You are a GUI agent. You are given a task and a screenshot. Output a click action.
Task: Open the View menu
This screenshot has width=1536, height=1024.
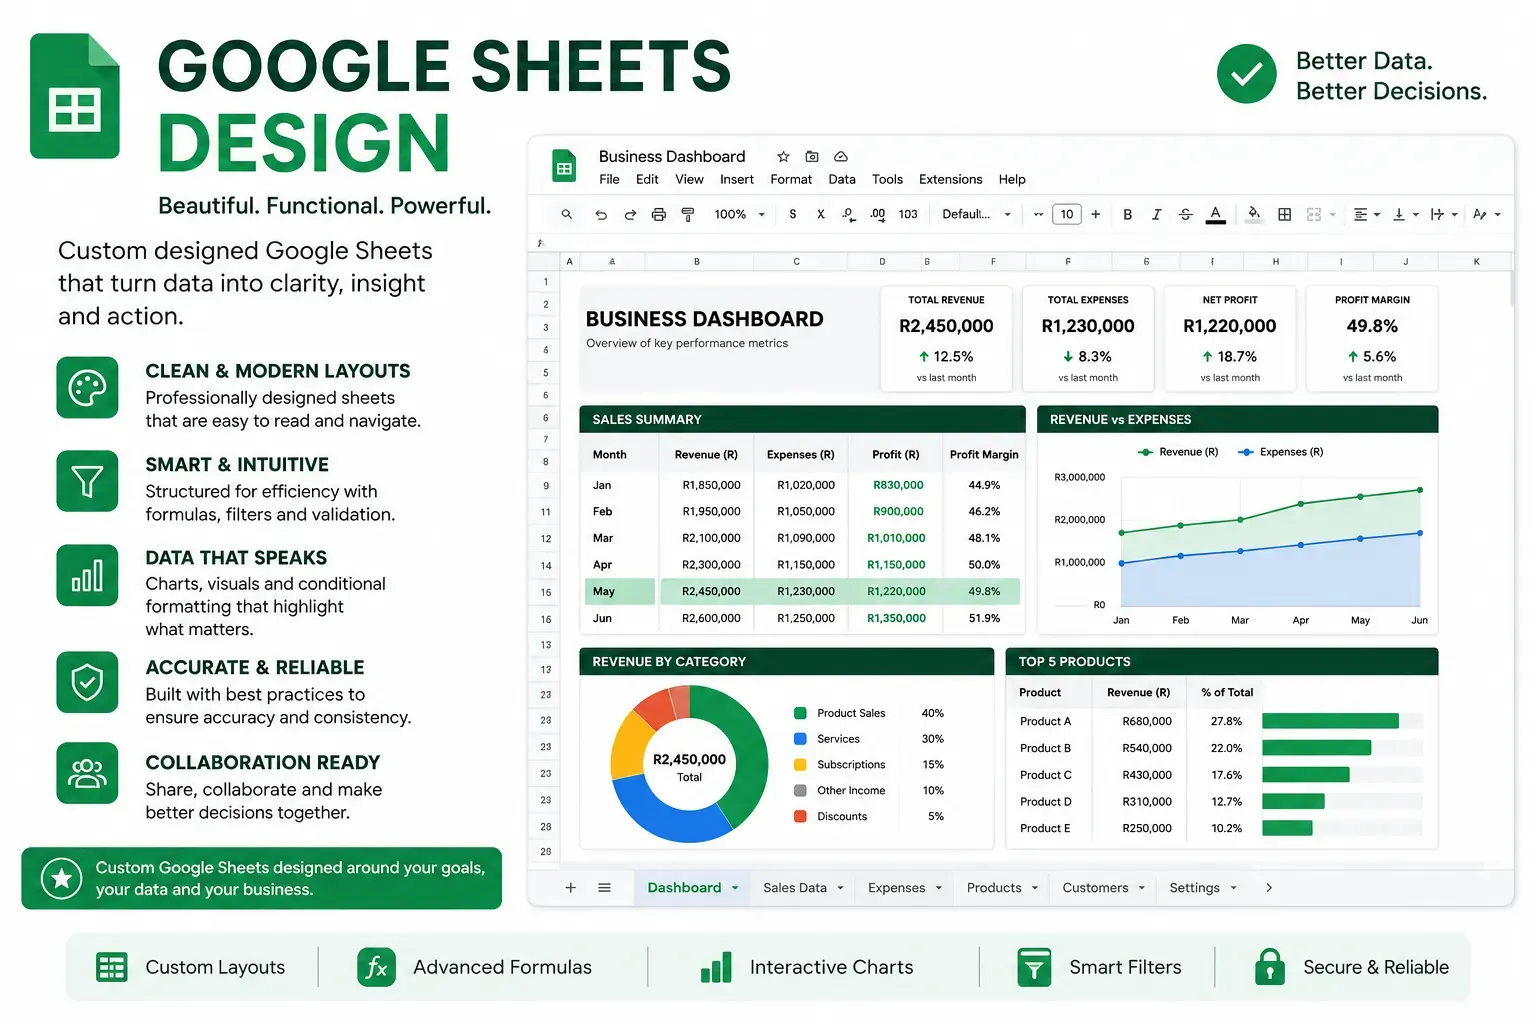click(x=689, y=180)
